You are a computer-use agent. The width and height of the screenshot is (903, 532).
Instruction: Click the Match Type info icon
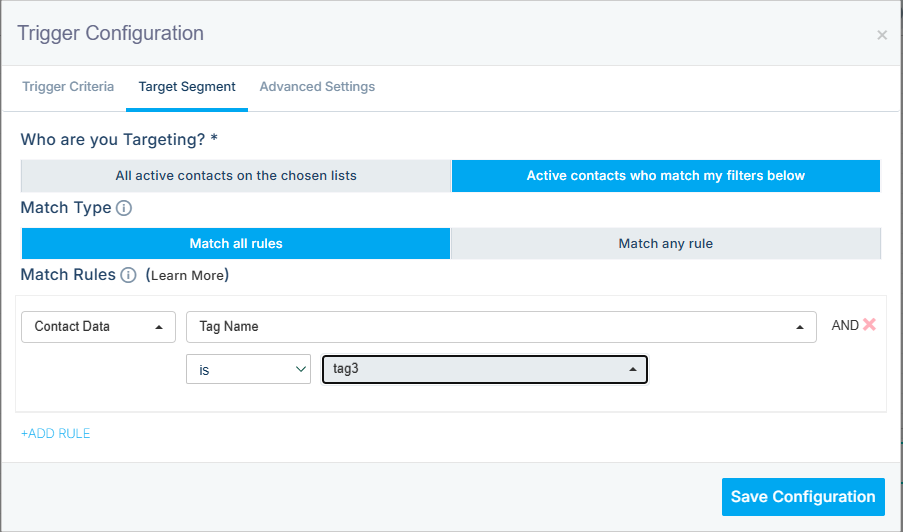pos(124,209)
